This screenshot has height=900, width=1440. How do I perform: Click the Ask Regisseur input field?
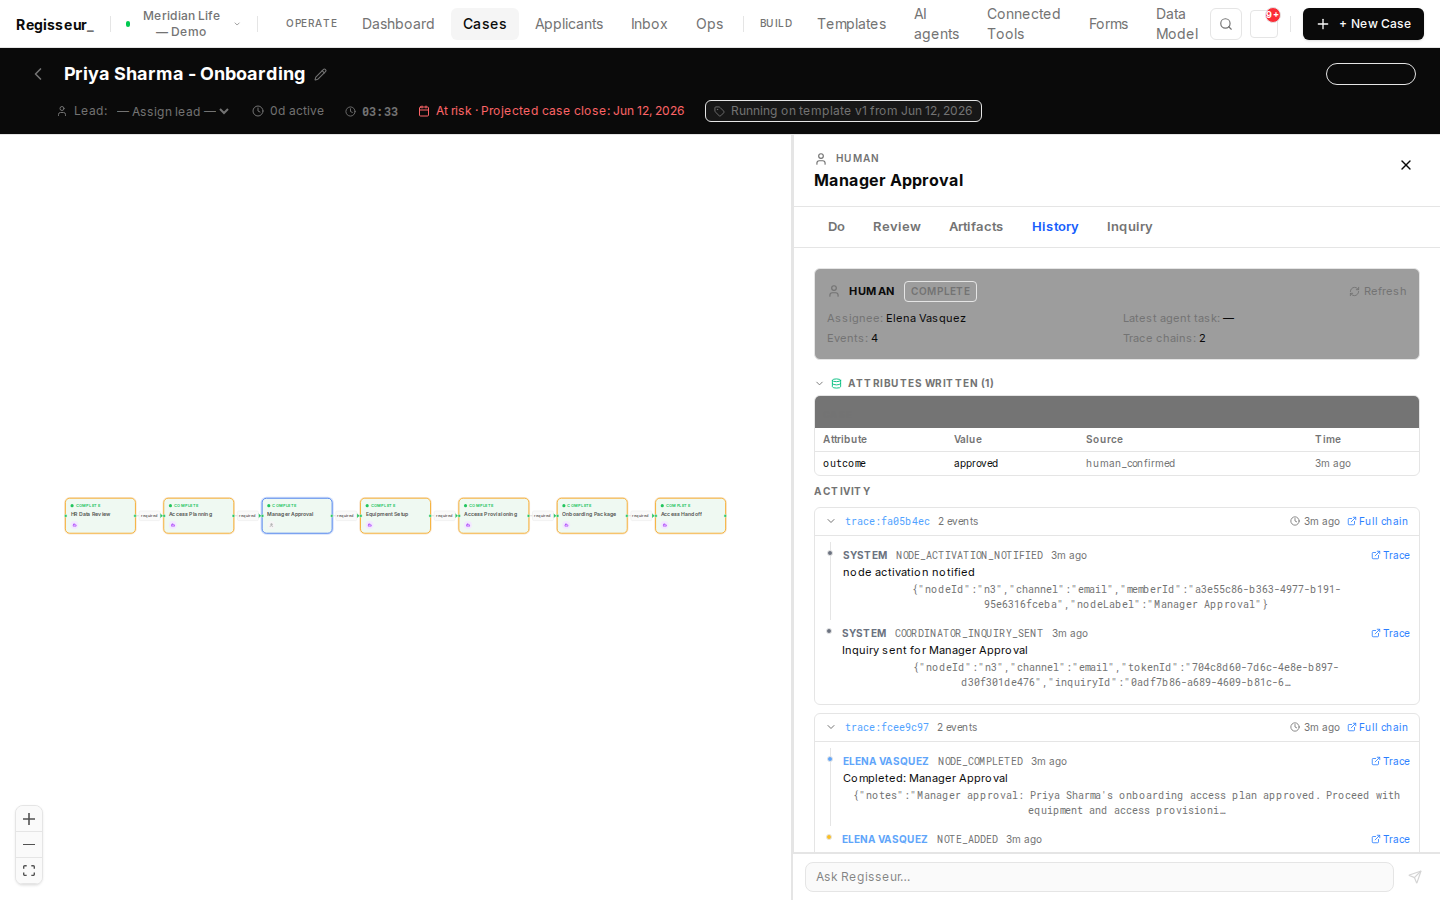click(x=1099, y=877)
